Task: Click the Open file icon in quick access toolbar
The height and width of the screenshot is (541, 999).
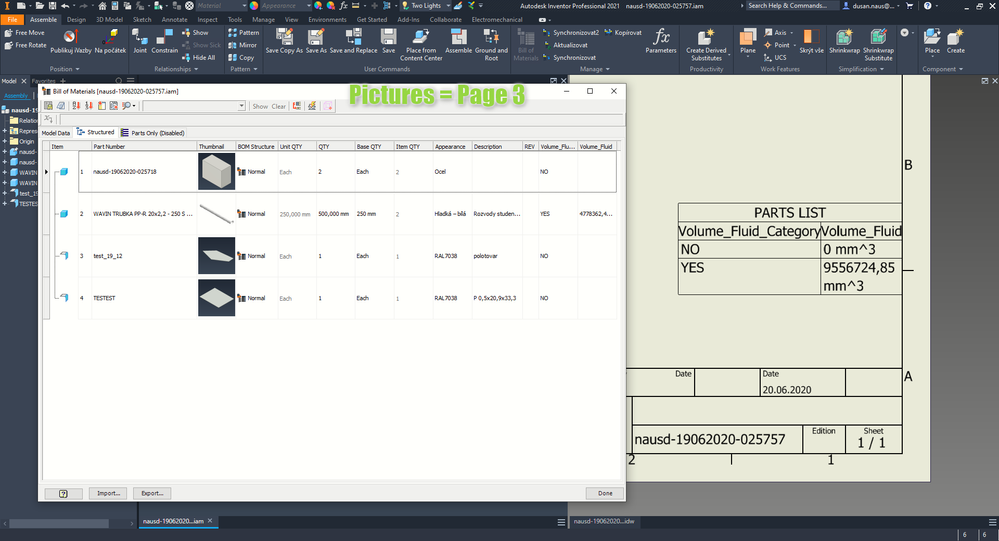Action: [x=40, y=6]
